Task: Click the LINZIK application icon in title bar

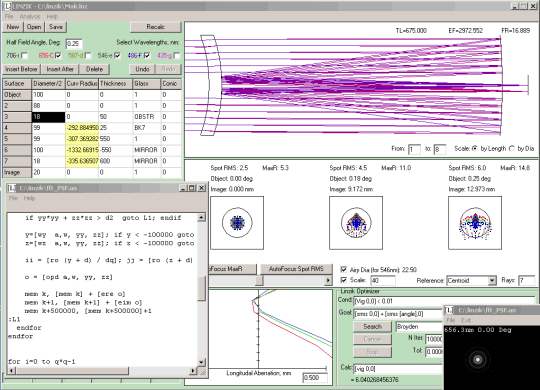Action: pyautogui.click(x=7, y=6)
